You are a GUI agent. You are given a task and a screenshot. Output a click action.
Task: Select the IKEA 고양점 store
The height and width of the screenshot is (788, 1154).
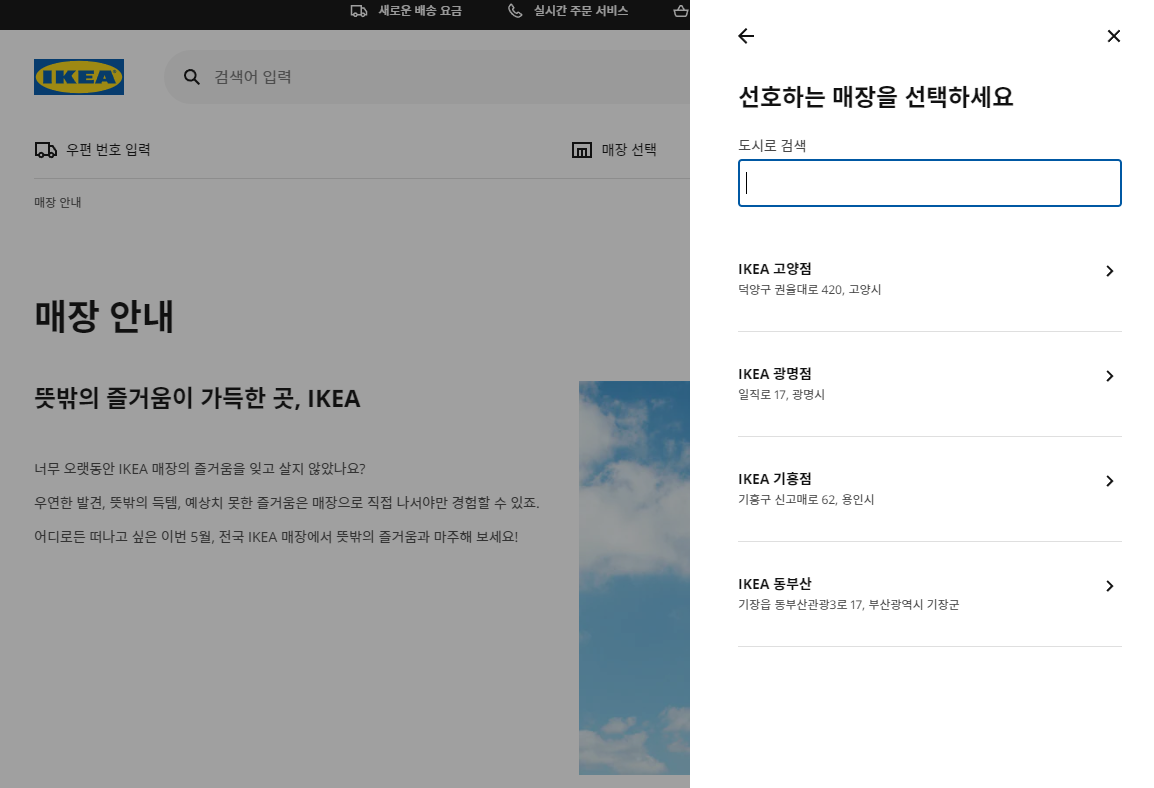click(x=930, y=279)
